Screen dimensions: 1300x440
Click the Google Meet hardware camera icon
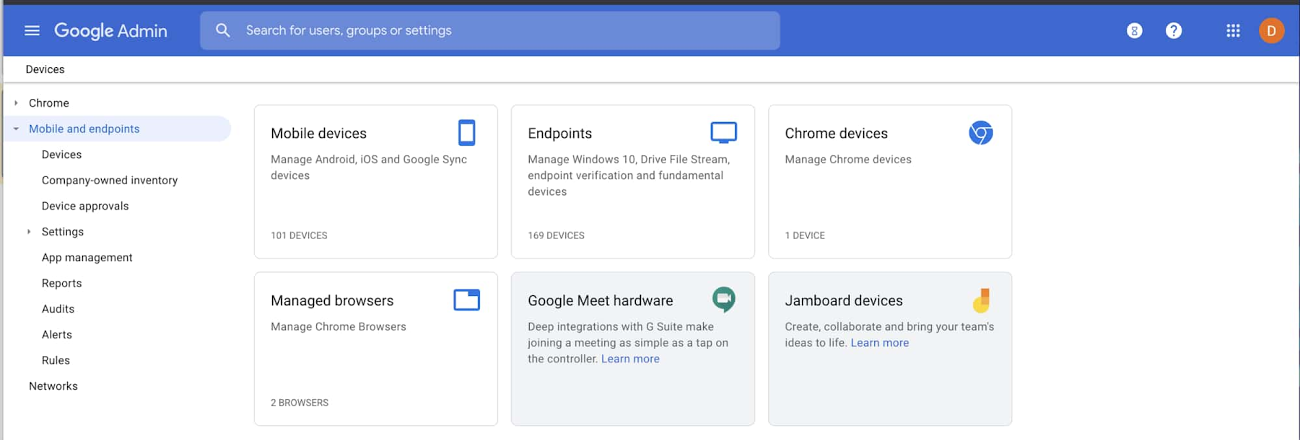(723, 299)
